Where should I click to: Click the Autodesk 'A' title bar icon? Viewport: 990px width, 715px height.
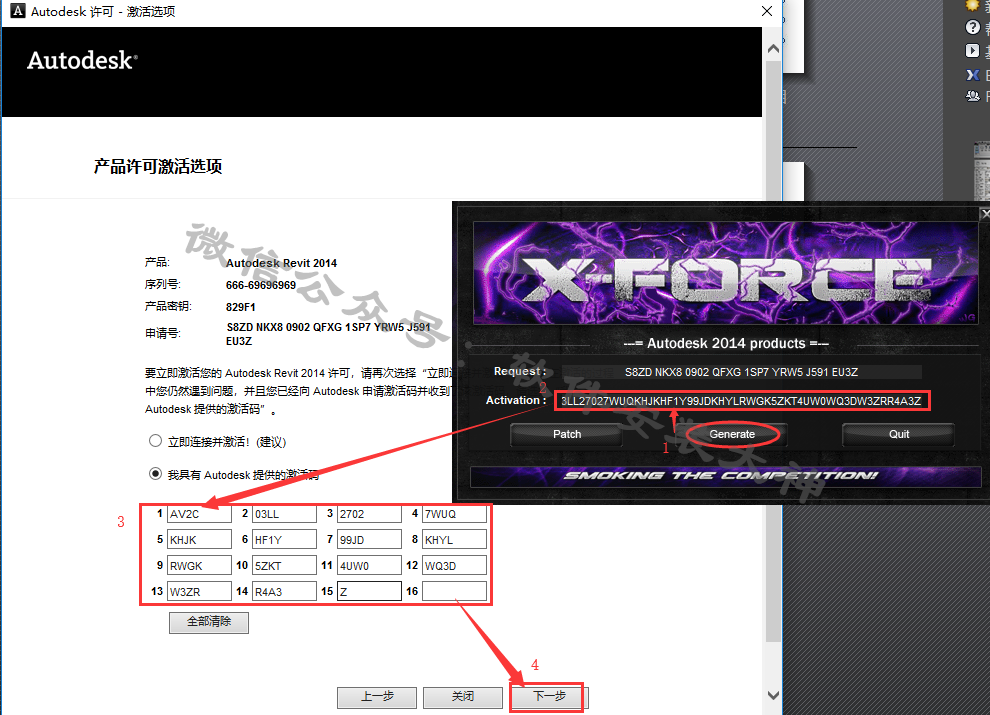tap(18, 11)
